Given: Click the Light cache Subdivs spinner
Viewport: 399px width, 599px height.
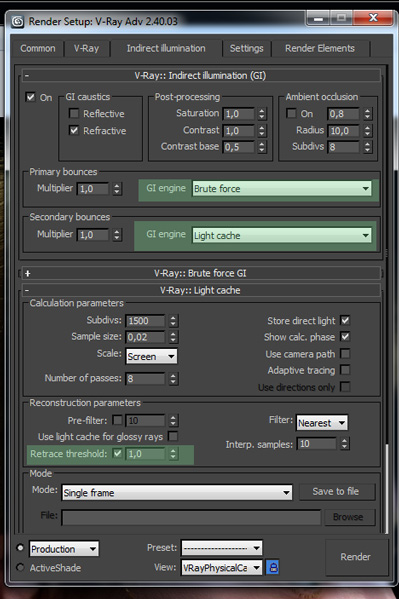Looking at the screenshot, I should [x=174, y=321].
